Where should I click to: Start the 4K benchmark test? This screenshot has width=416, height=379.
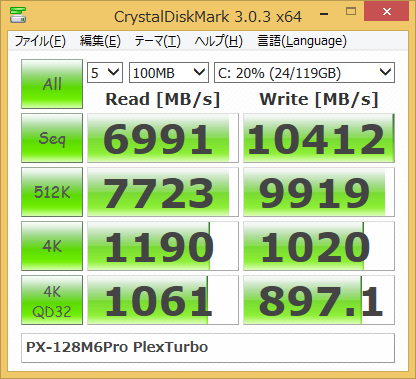52,246
